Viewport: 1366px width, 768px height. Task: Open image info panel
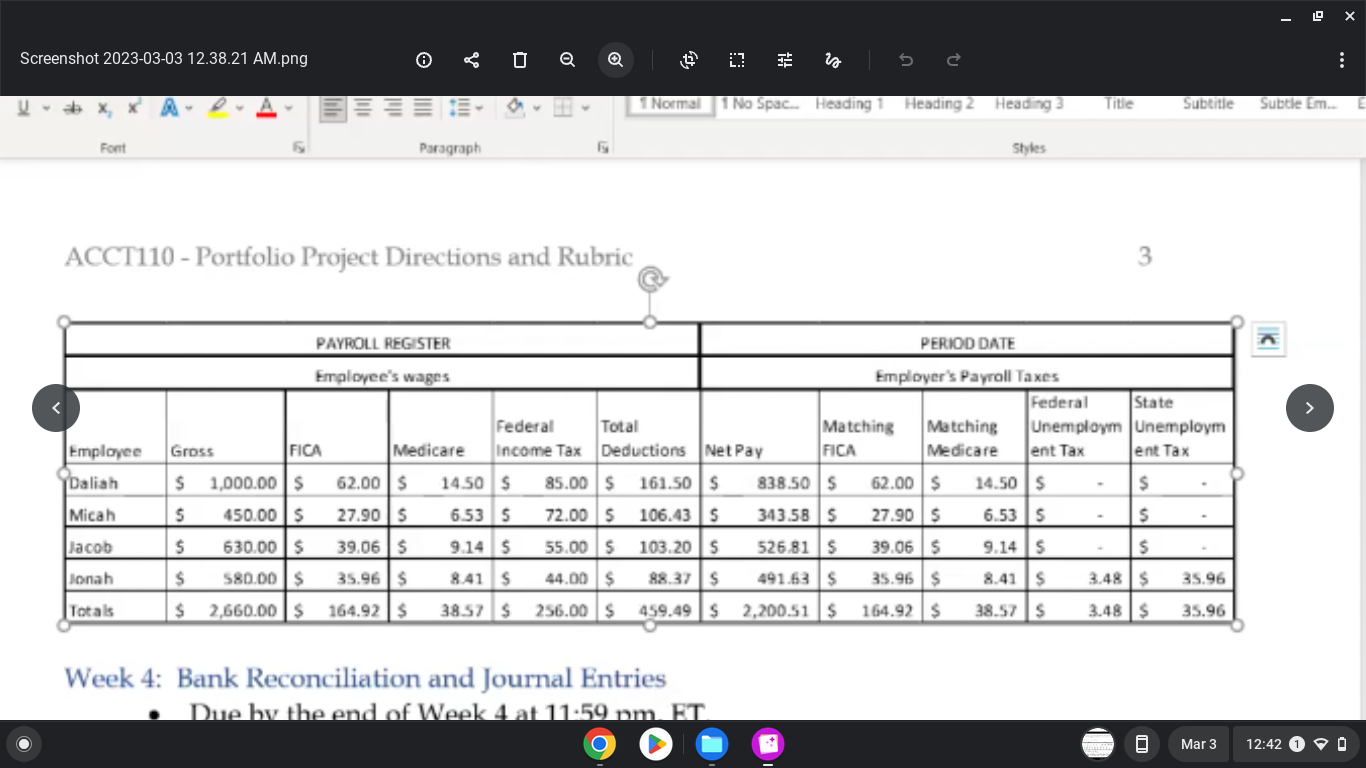pyautogui.click(x=423, y=60)
